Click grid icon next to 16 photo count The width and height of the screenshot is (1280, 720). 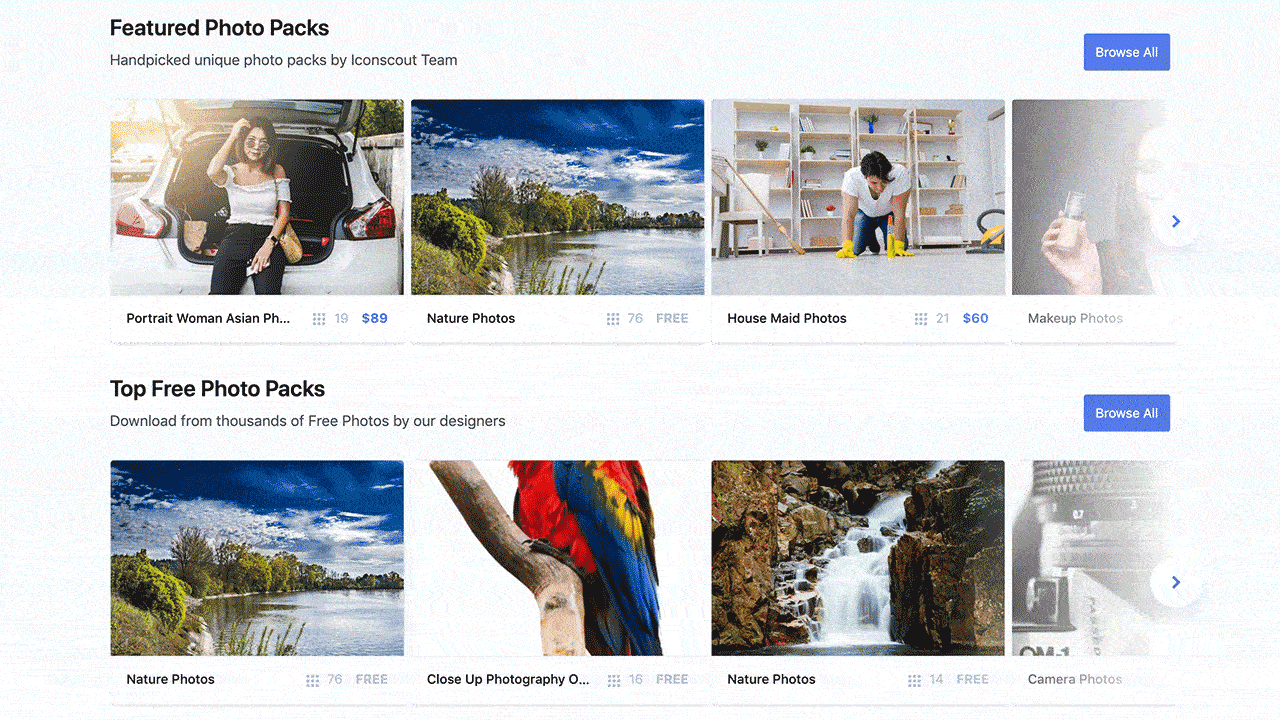click(613, 680)
